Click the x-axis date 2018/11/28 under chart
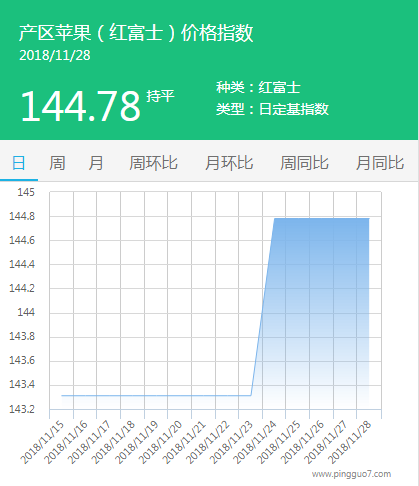This screenshot has width=419, height=486. pyautogui.click(x=350, y=442)
